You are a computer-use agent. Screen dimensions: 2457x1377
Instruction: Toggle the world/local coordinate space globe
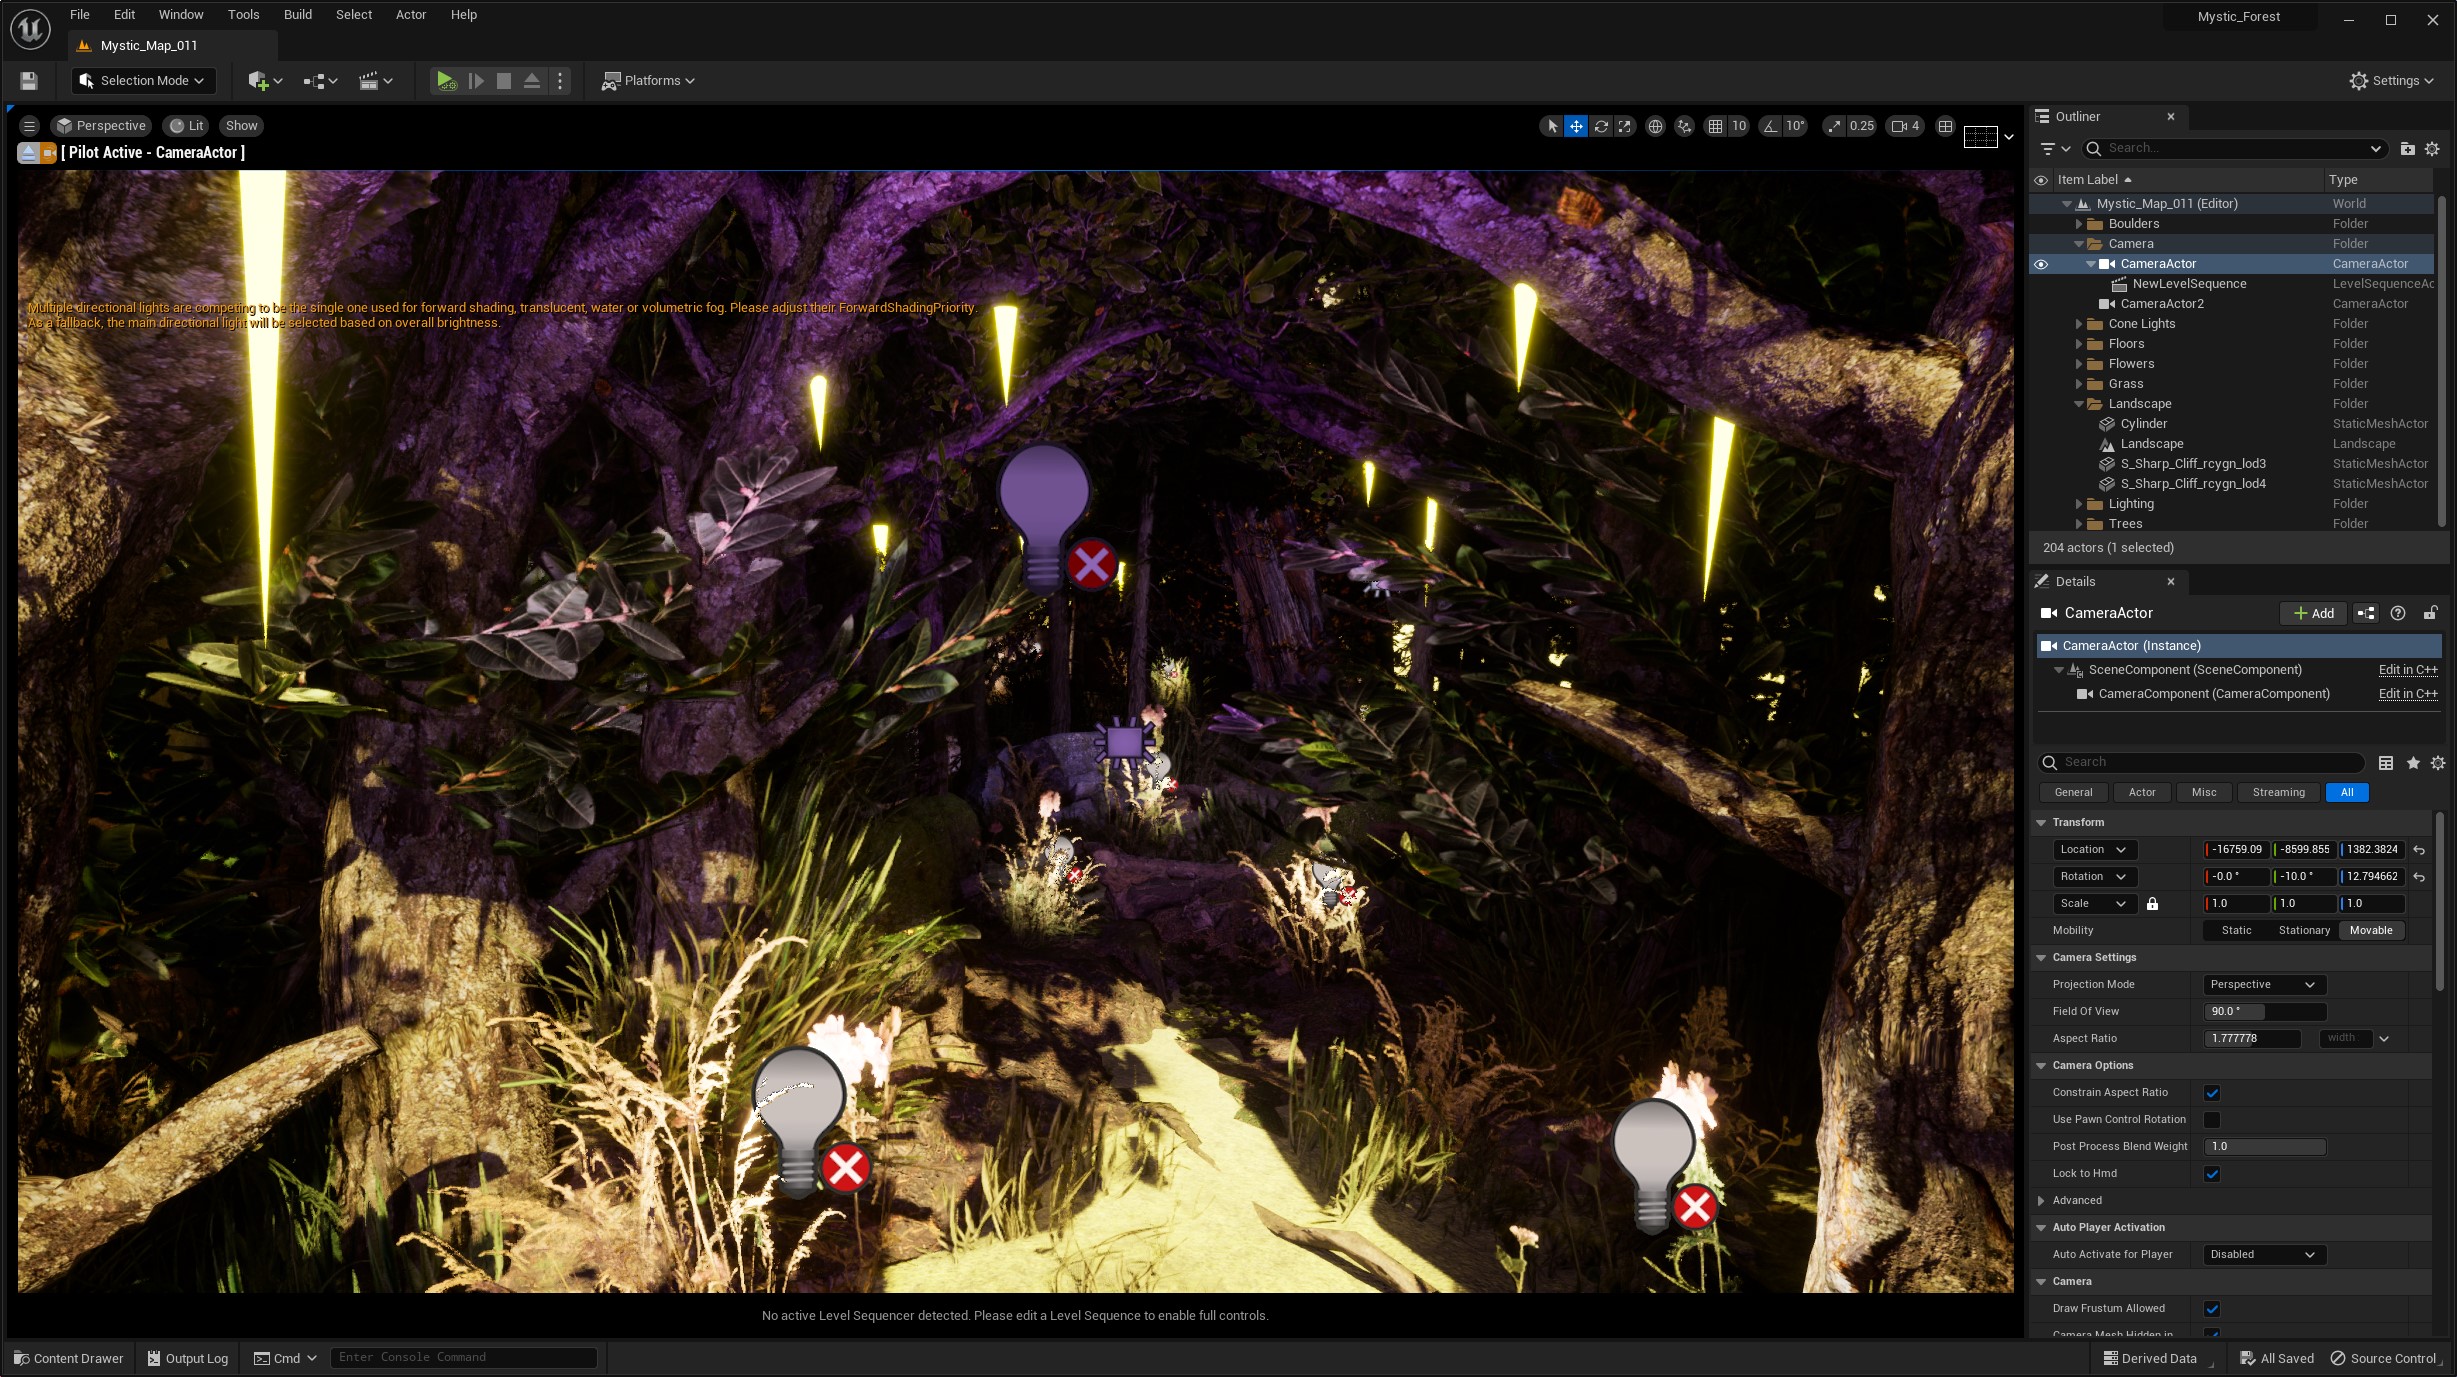[x=1655, y=126]
